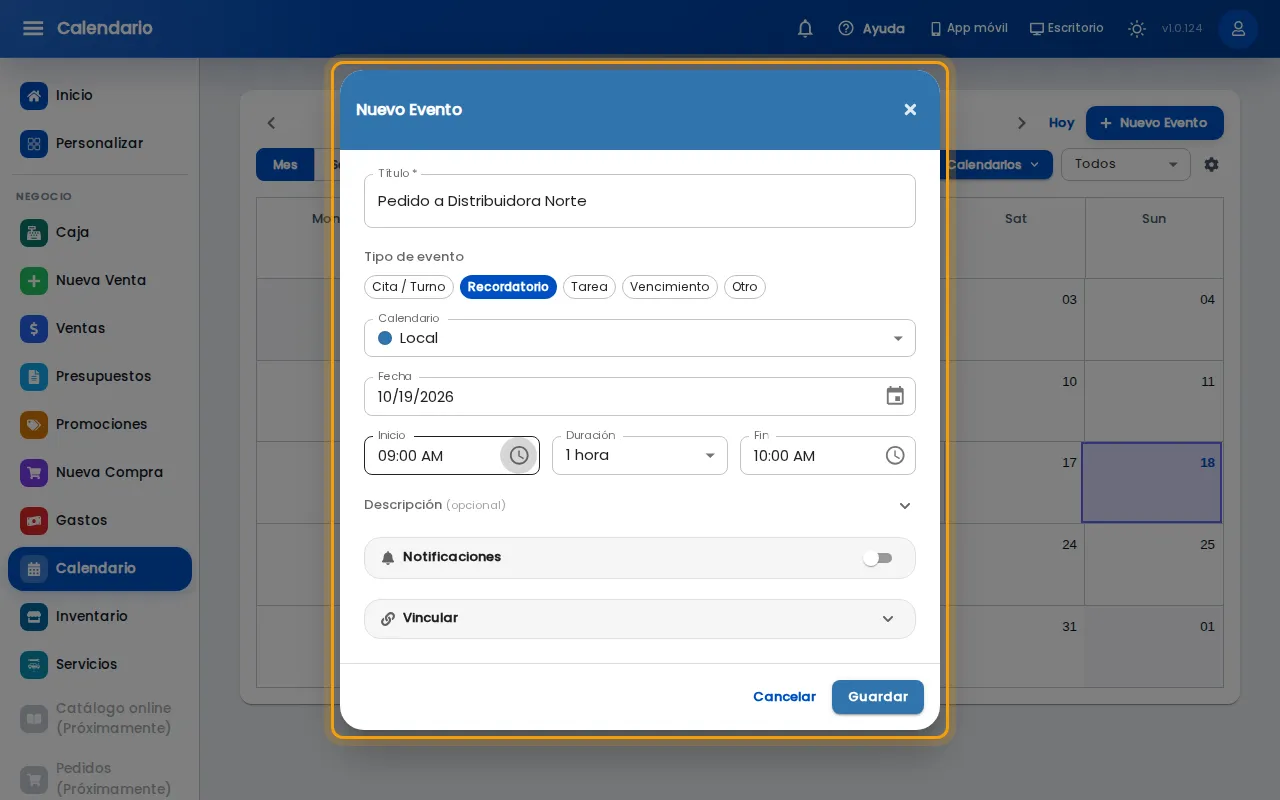Viewport: 1280px width, 800px height.
Task: Open the Duración dropdown
Action: 640,455
